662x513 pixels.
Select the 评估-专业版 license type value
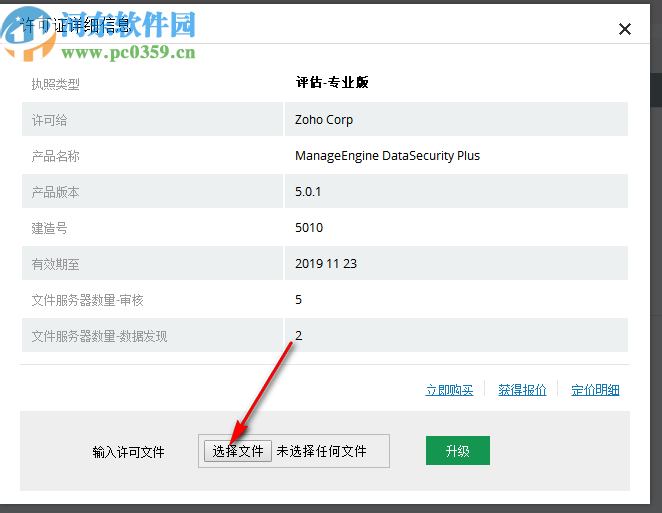tap(332, 82)
